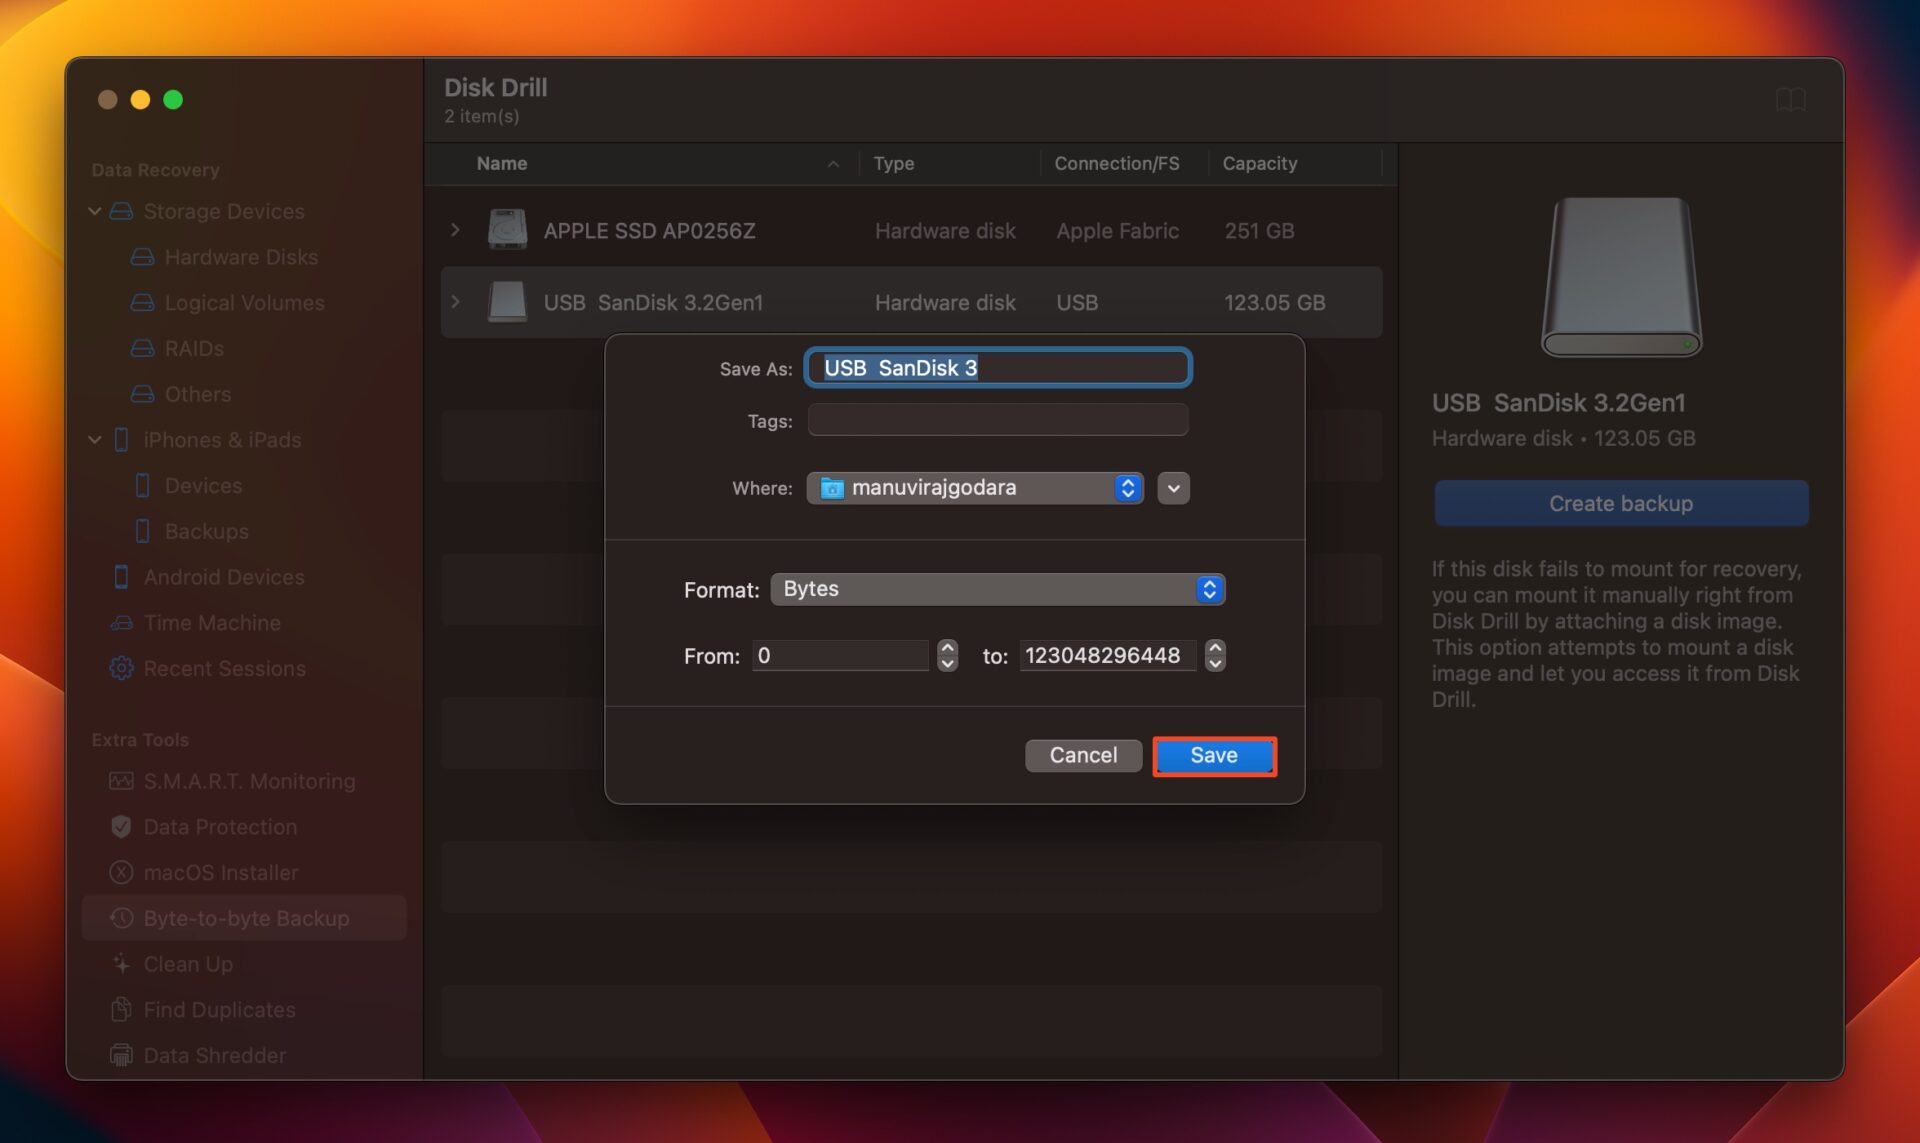
Task: Cancel the save dialog
Action: 1083,755
